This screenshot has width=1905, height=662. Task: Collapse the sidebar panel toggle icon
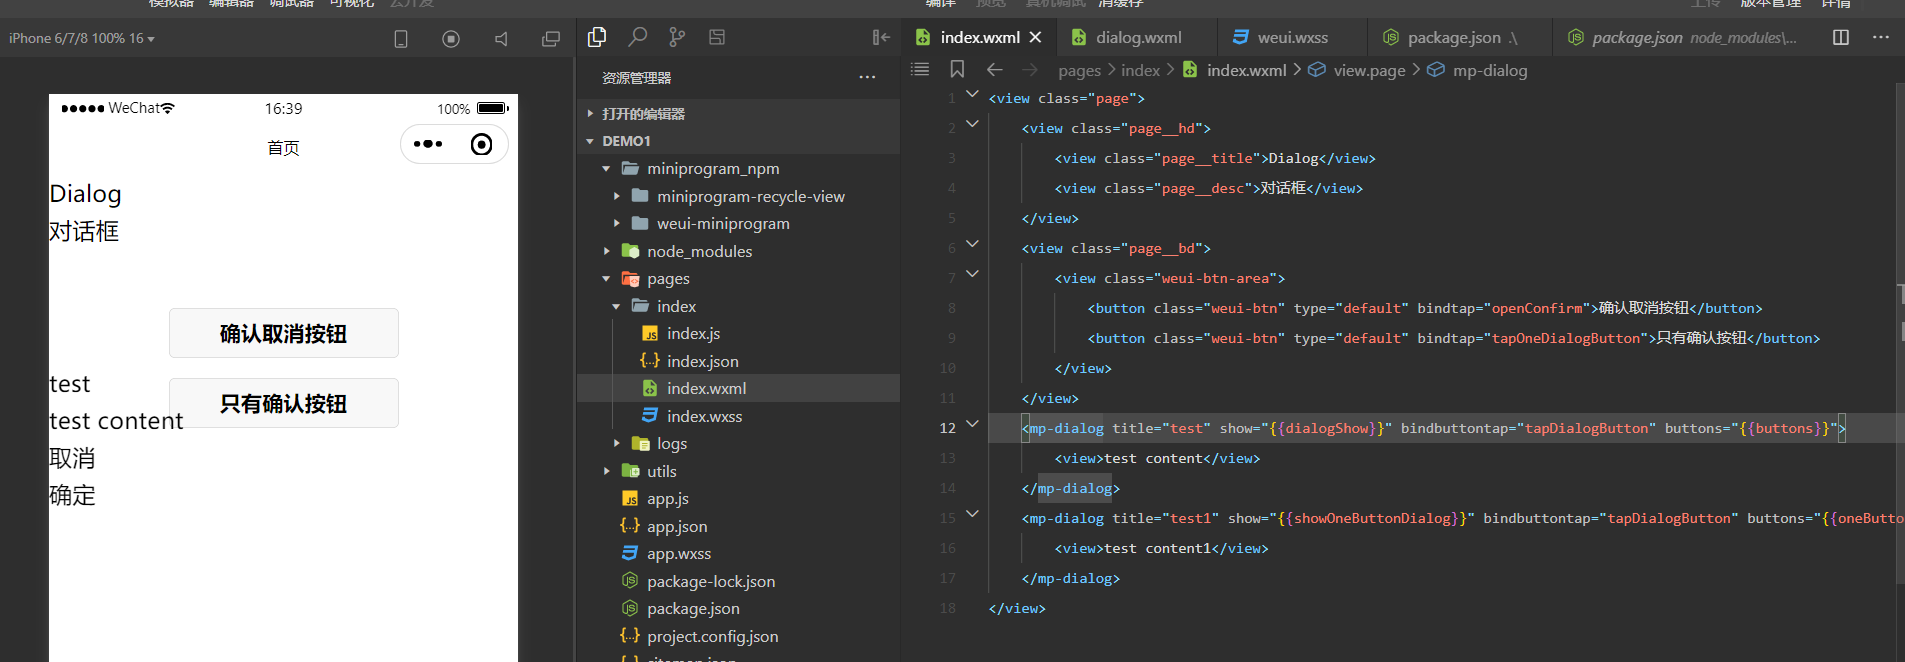(881, 37)
